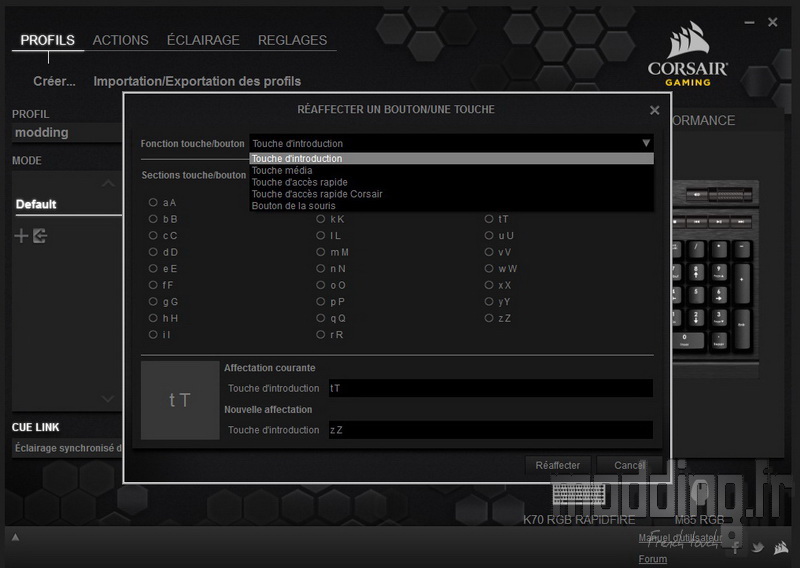The width and height of the screenshot is (800, 568).
Task: Select the tT radio button
Action: coord(489,219)
